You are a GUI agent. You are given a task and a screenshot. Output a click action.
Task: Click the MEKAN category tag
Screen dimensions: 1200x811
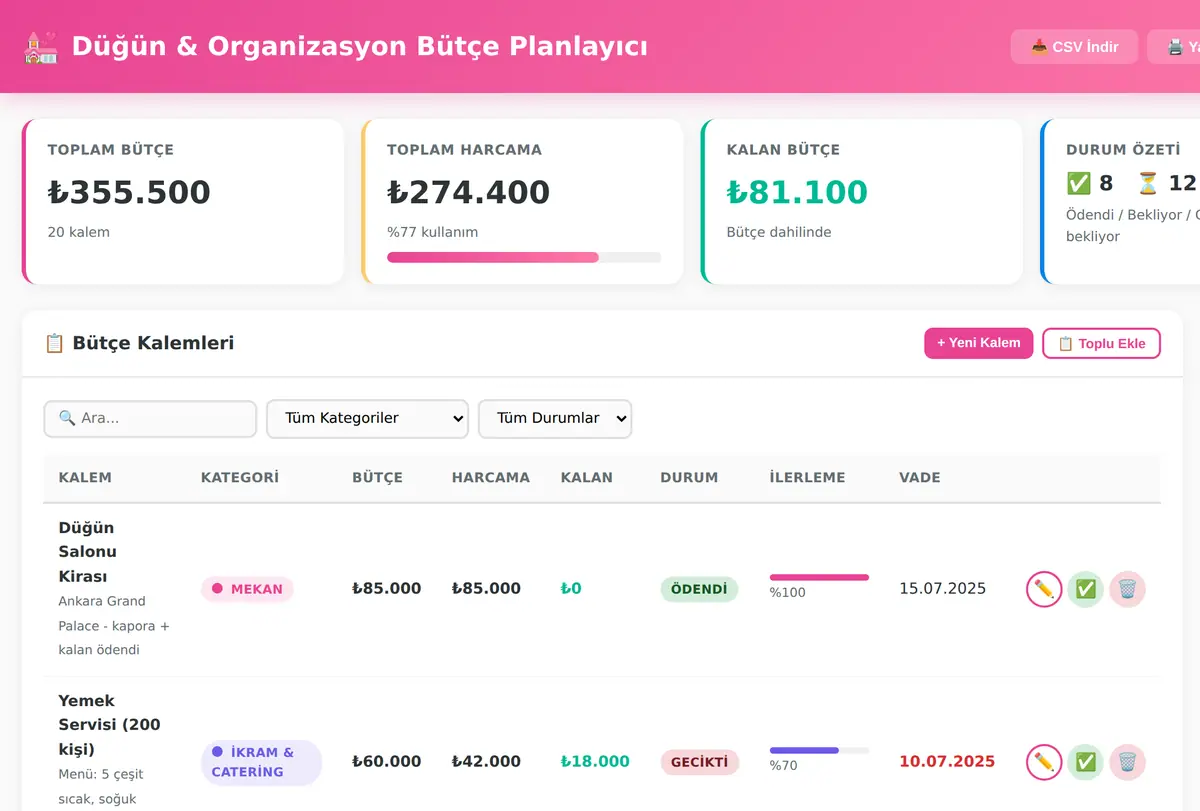tap(247, 589)
